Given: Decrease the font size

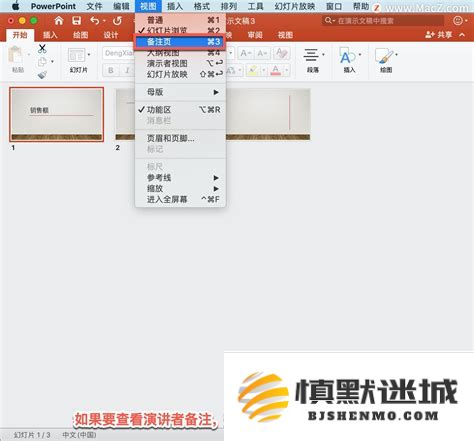Looking at the screenshot, I should (262, 53).
